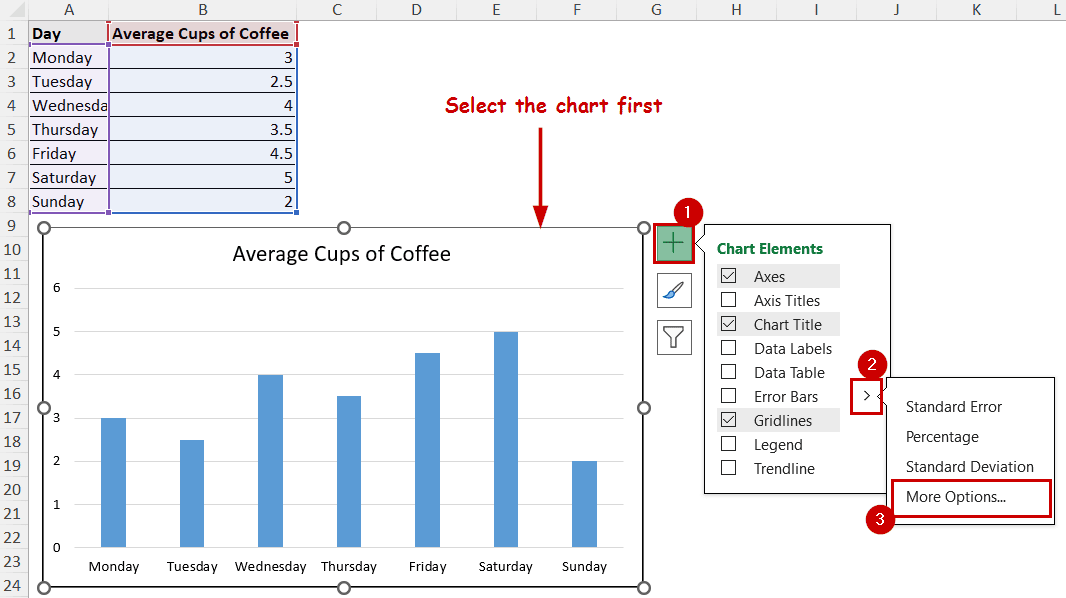Select the Thursday cell in column A
Viewport: 1066px width, 598px height.
[x=69, y=129]
